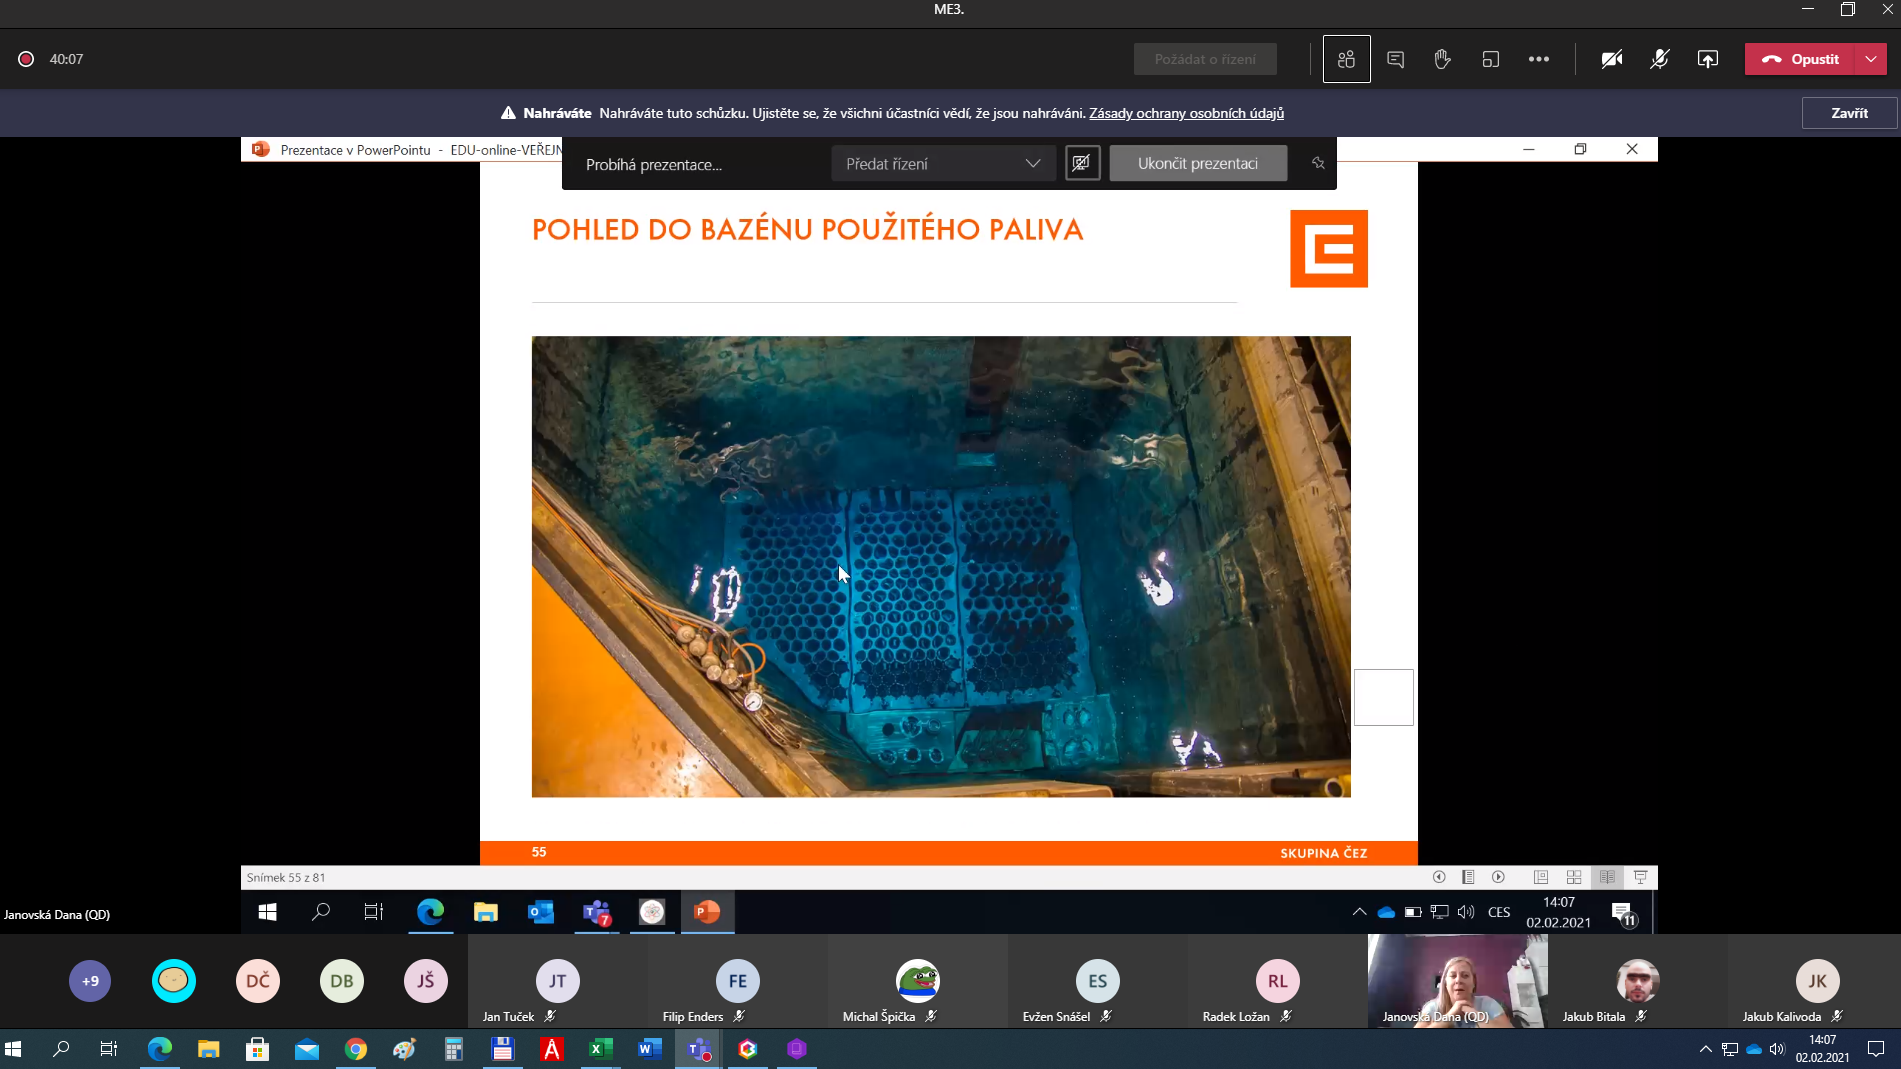Click the shared screen's Outlook taskbar icon
1901x1069 pixels.
pyautogui.click(x=540, y=912)
